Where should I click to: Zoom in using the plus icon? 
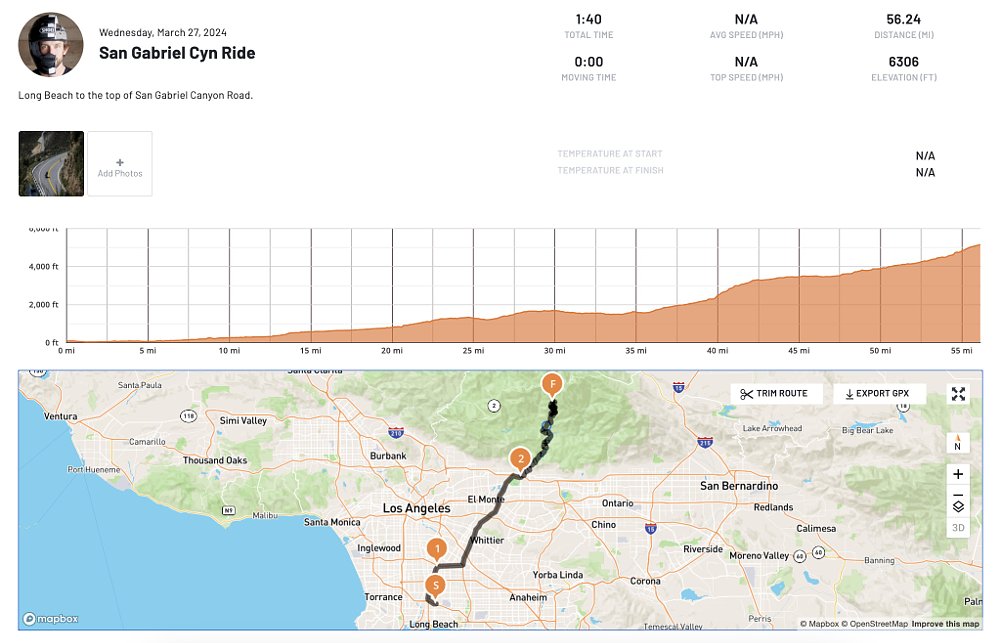(957, 474)
